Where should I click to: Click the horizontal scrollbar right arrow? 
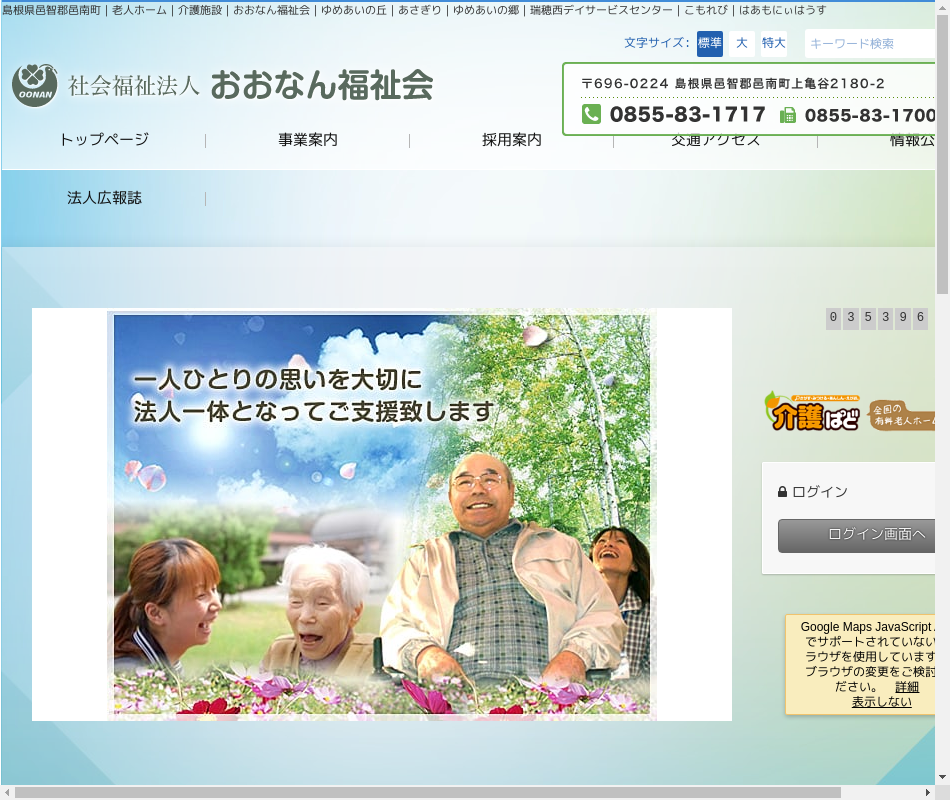pos(927,792)
